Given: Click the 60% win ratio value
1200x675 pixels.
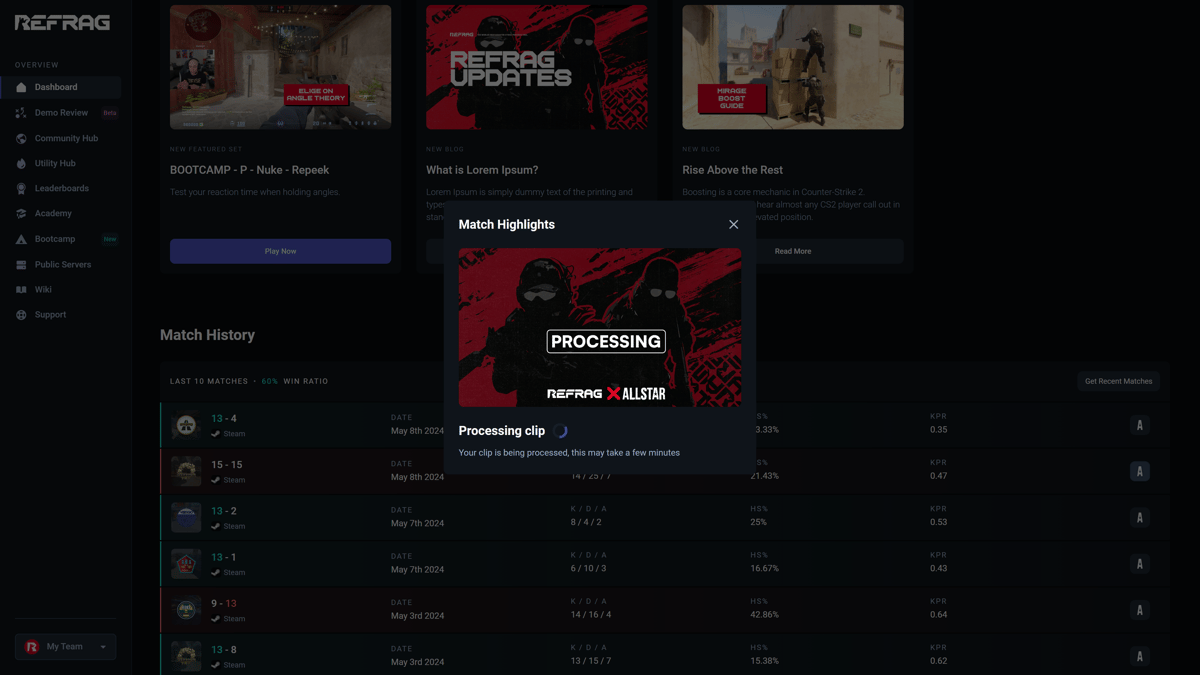Looking at the screenshot, I should click(x=269, y=381).
